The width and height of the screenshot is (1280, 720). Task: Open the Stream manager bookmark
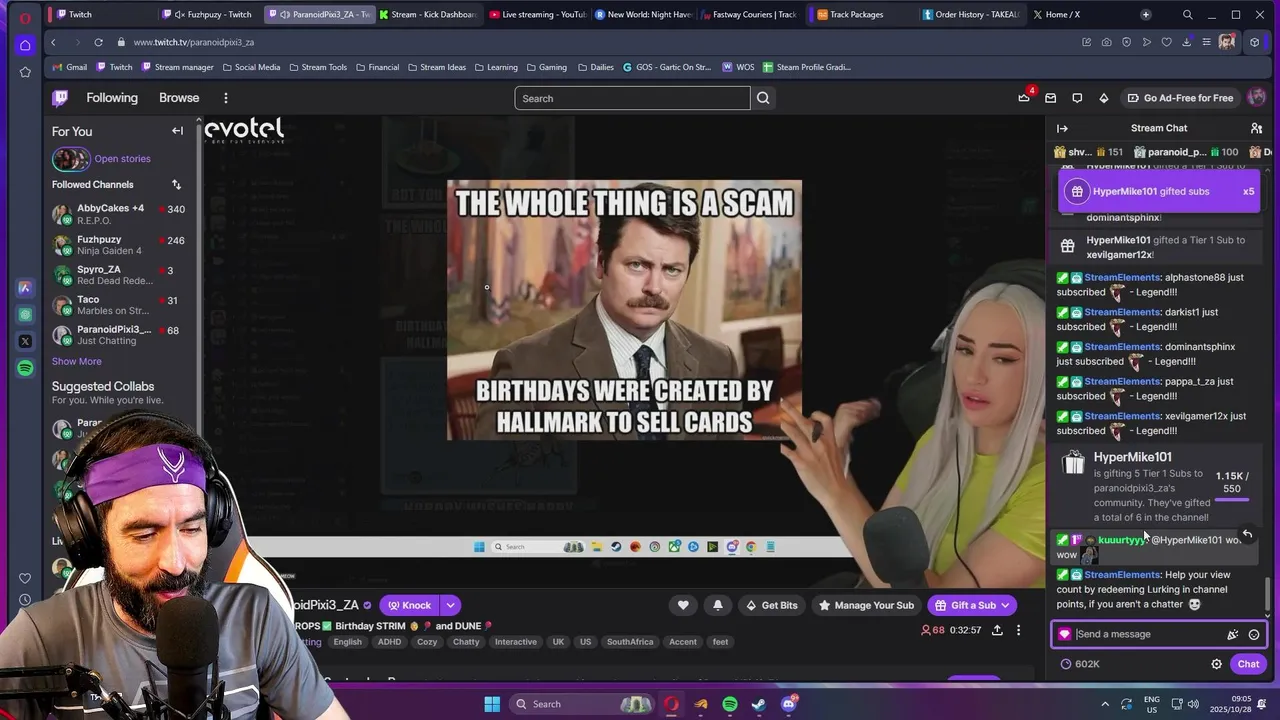point(177,67)
